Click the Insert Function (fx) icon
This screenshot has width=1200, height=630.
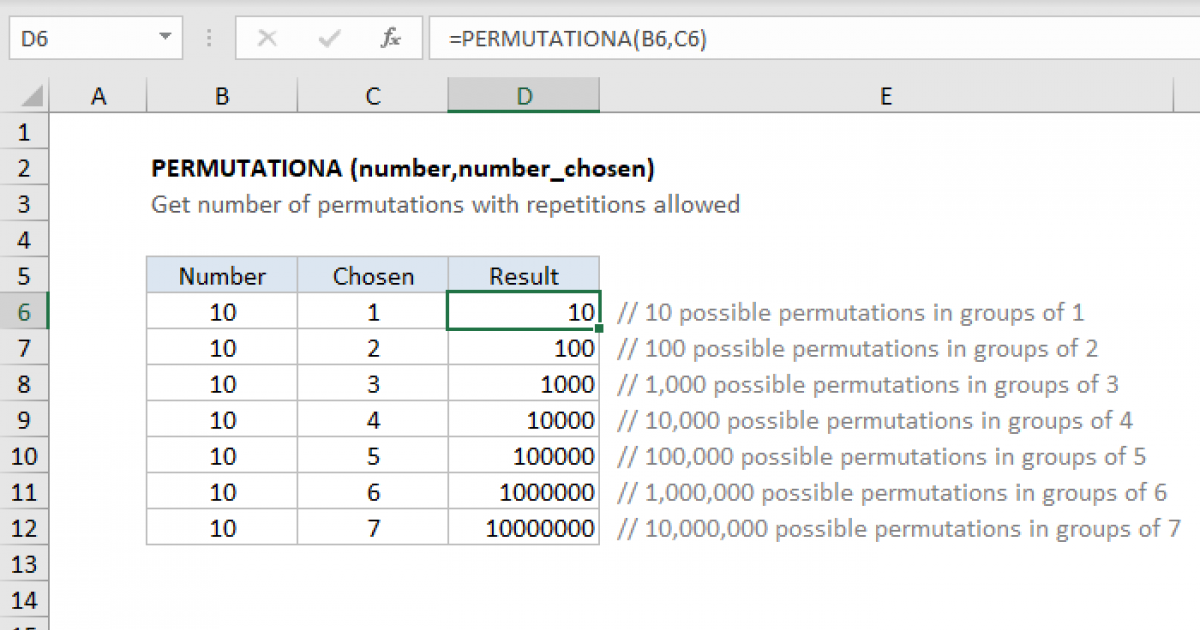tap(390, 38)
